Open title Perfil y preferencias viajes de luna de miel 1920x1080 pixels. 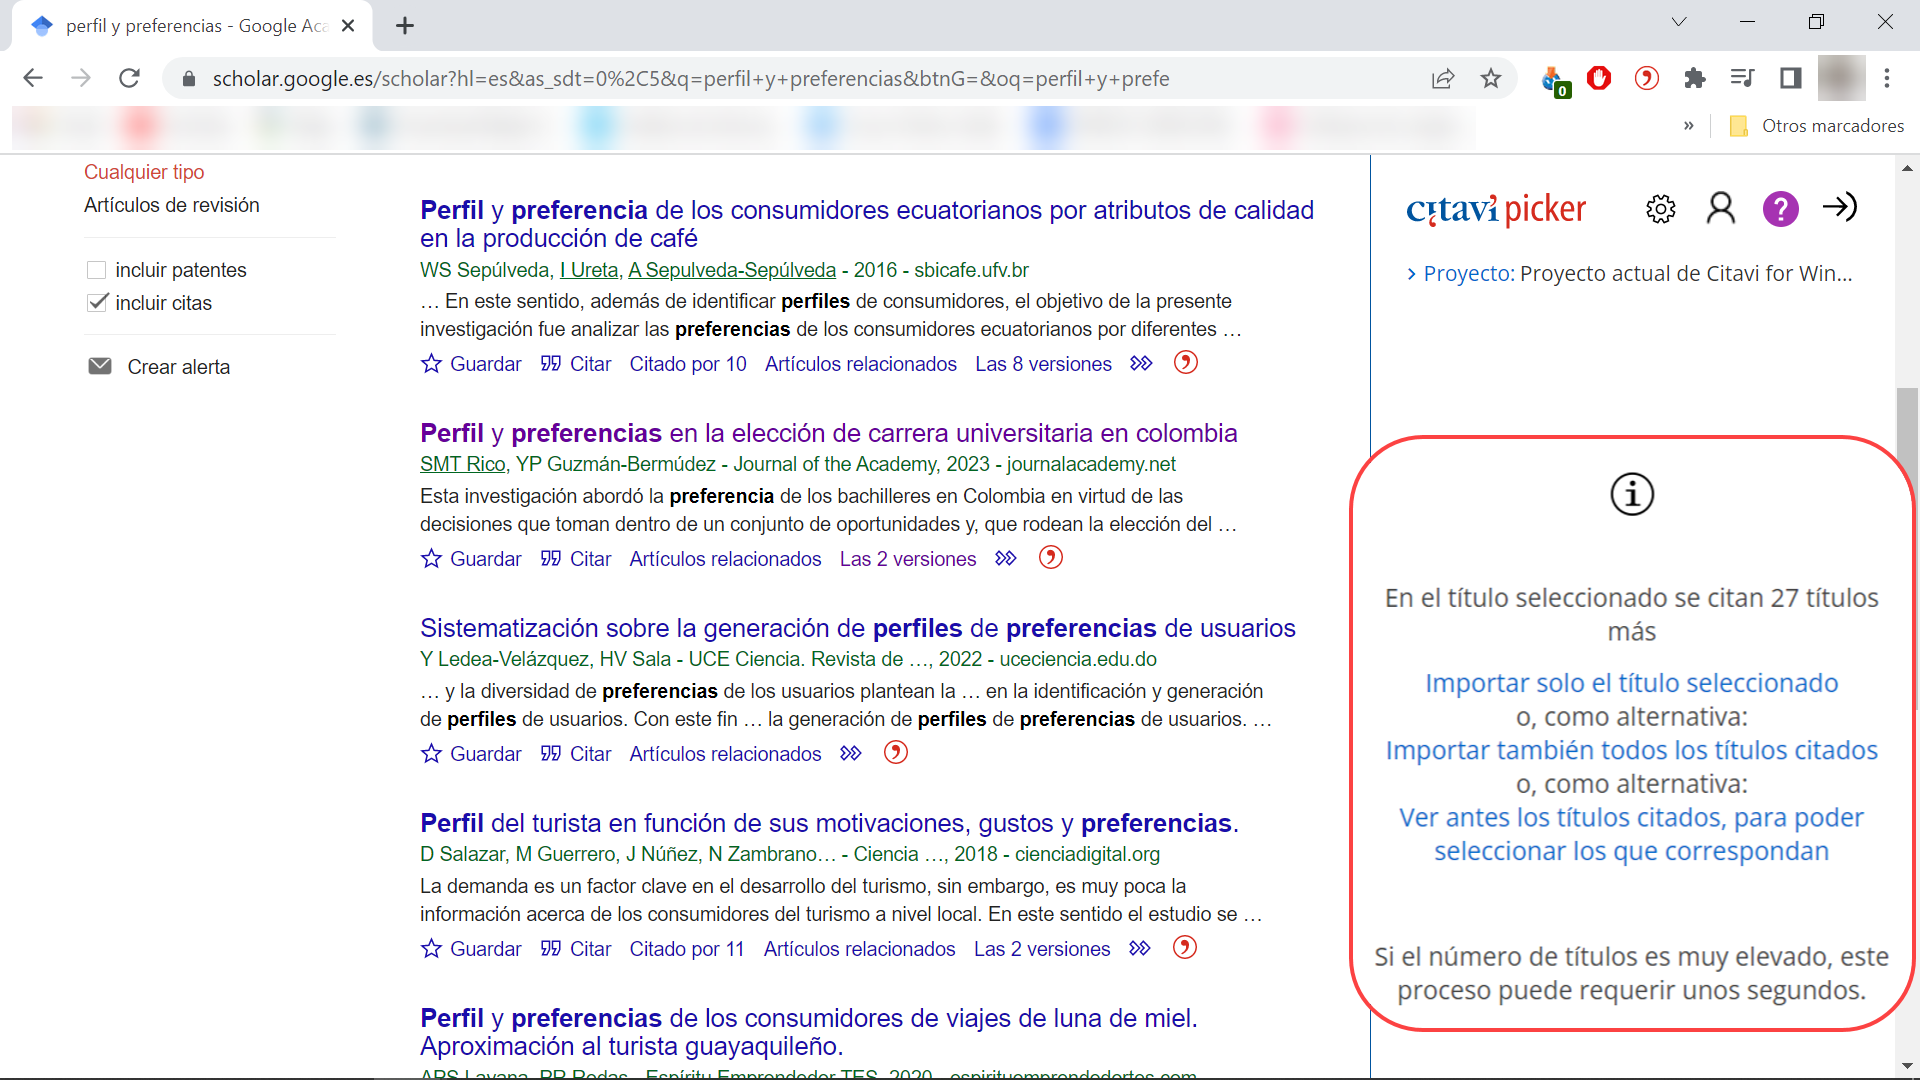coord(809,1032)
